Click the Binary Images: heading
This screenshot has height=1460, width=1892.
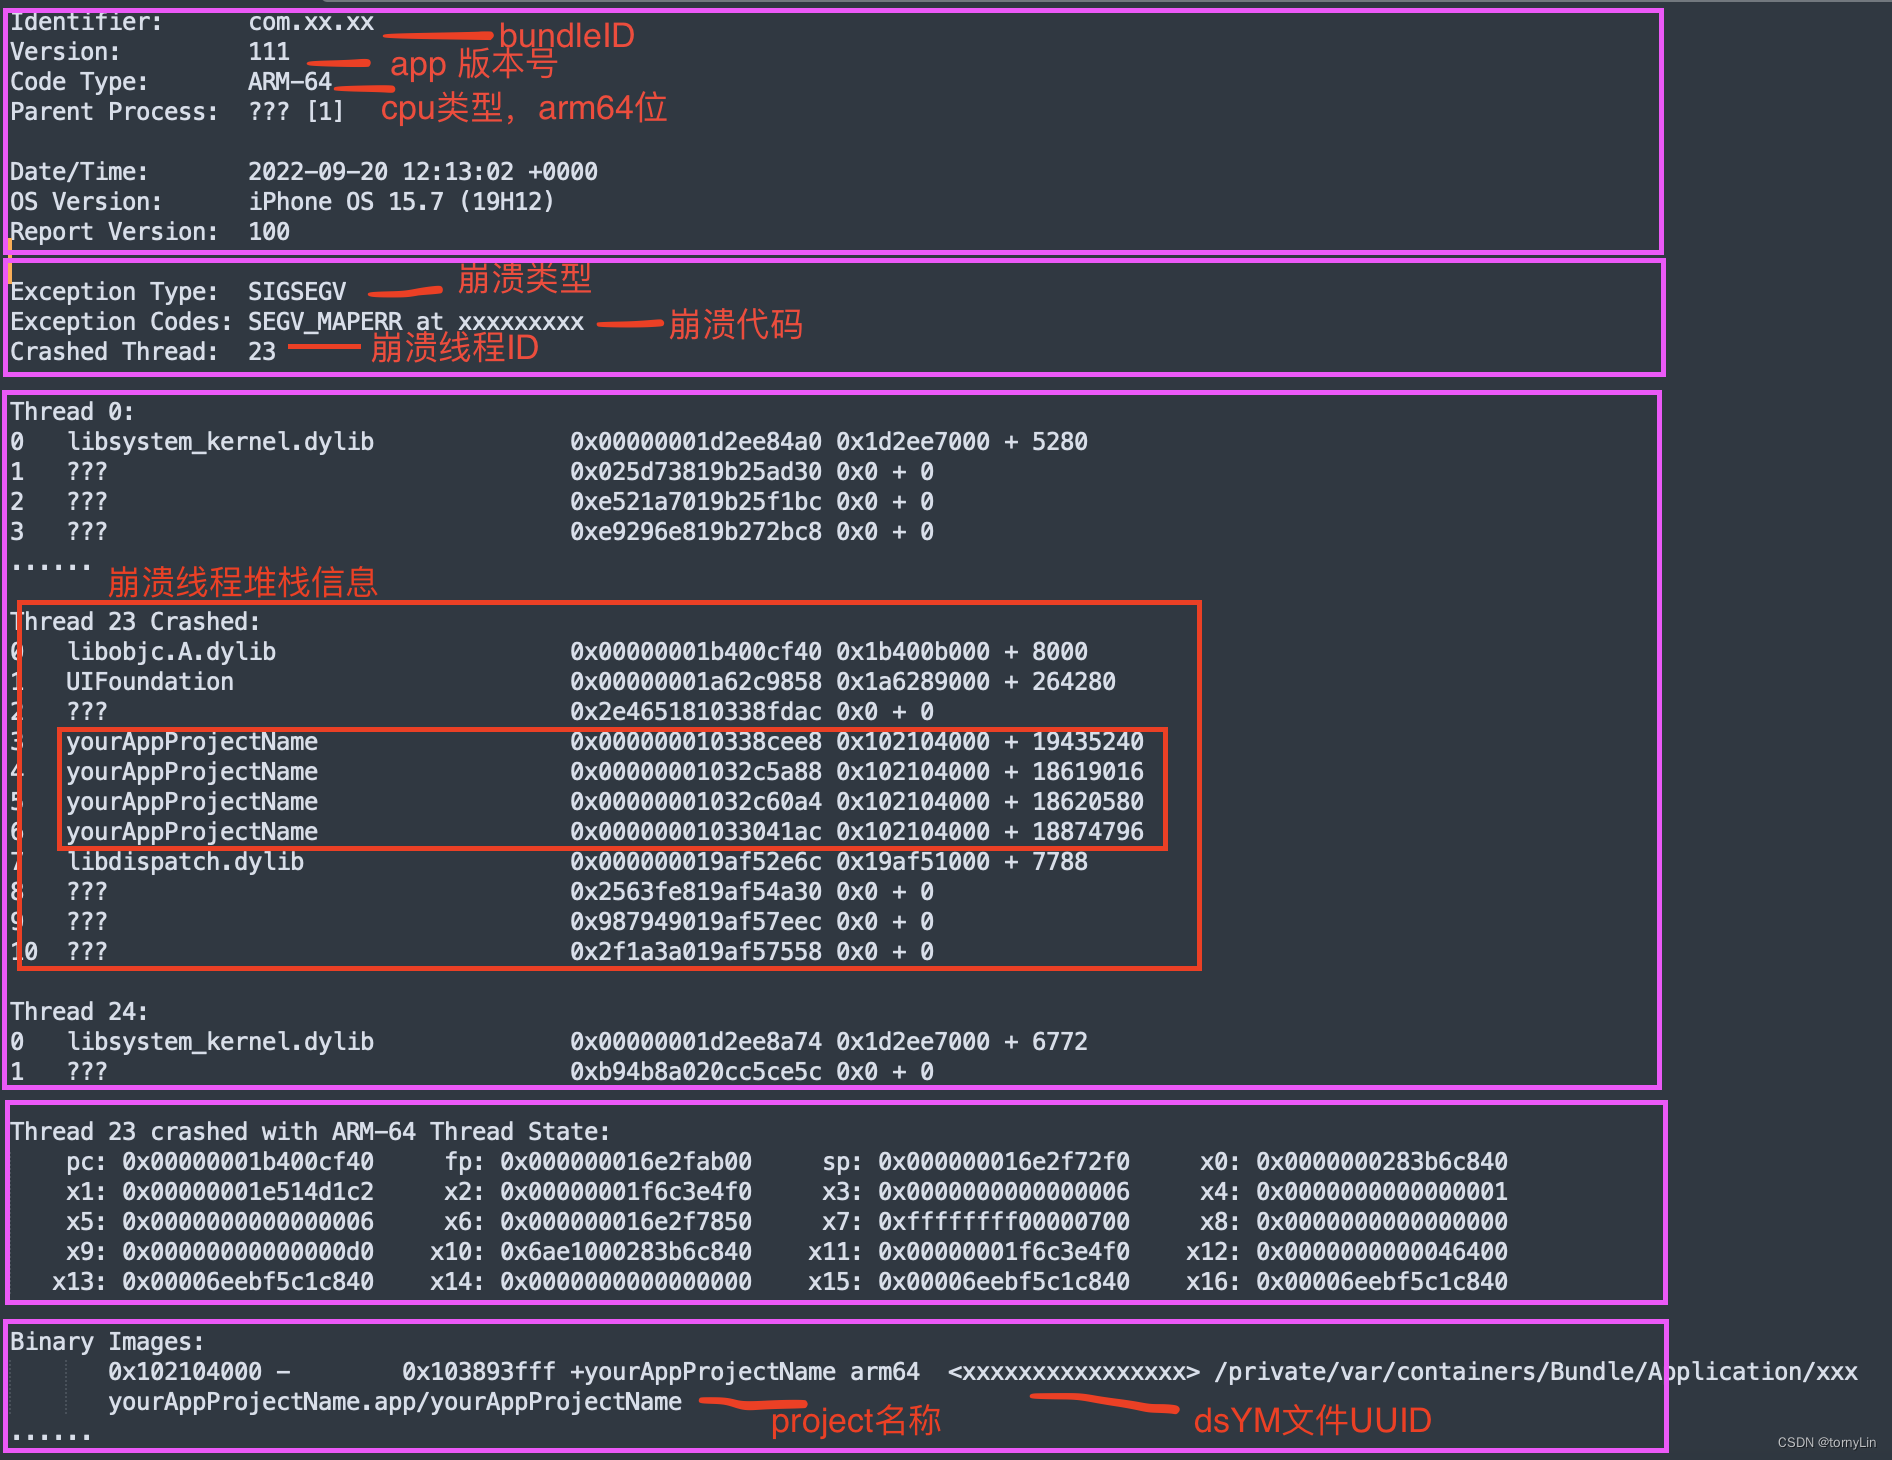(107, 1342)
